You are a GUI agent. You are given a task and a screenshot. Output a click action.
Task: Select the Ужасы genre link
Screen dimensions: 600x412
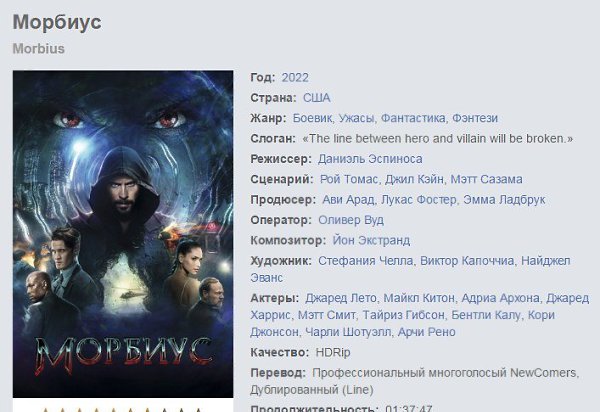pos(356,118)
